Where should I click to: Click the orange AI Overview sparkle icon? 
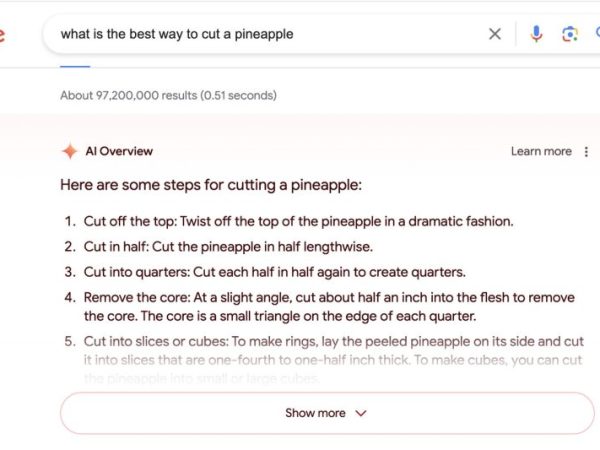[70, 151]
